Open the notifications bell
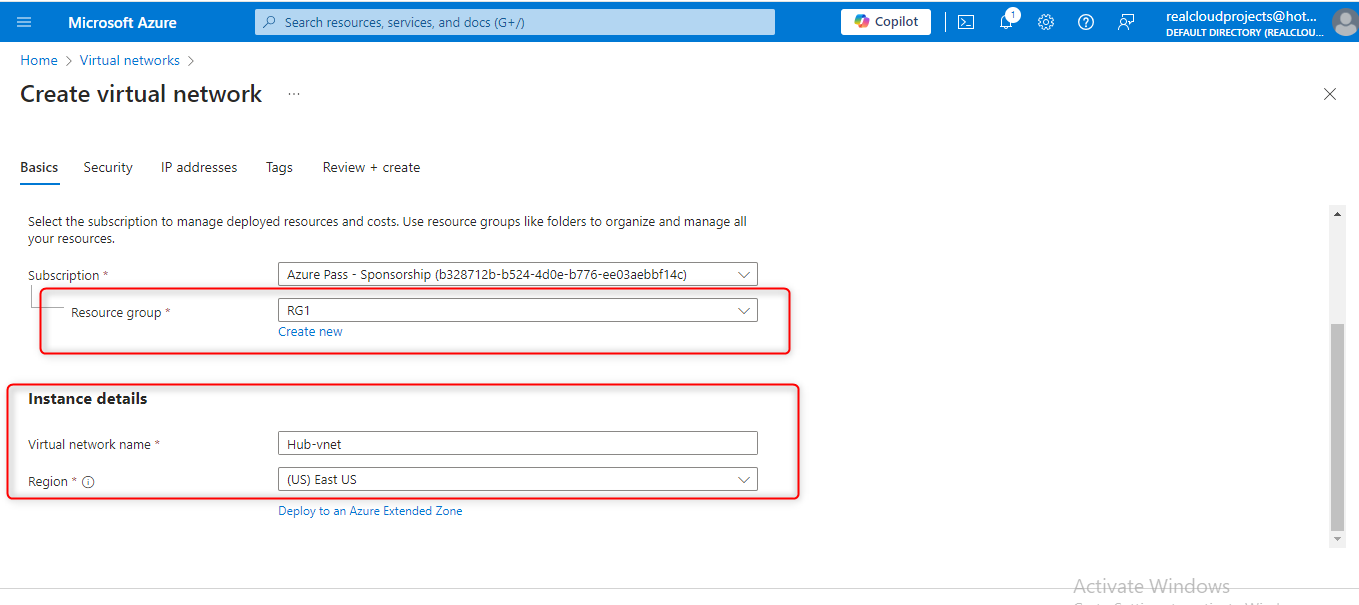1359x605 pixels. 1007,22
